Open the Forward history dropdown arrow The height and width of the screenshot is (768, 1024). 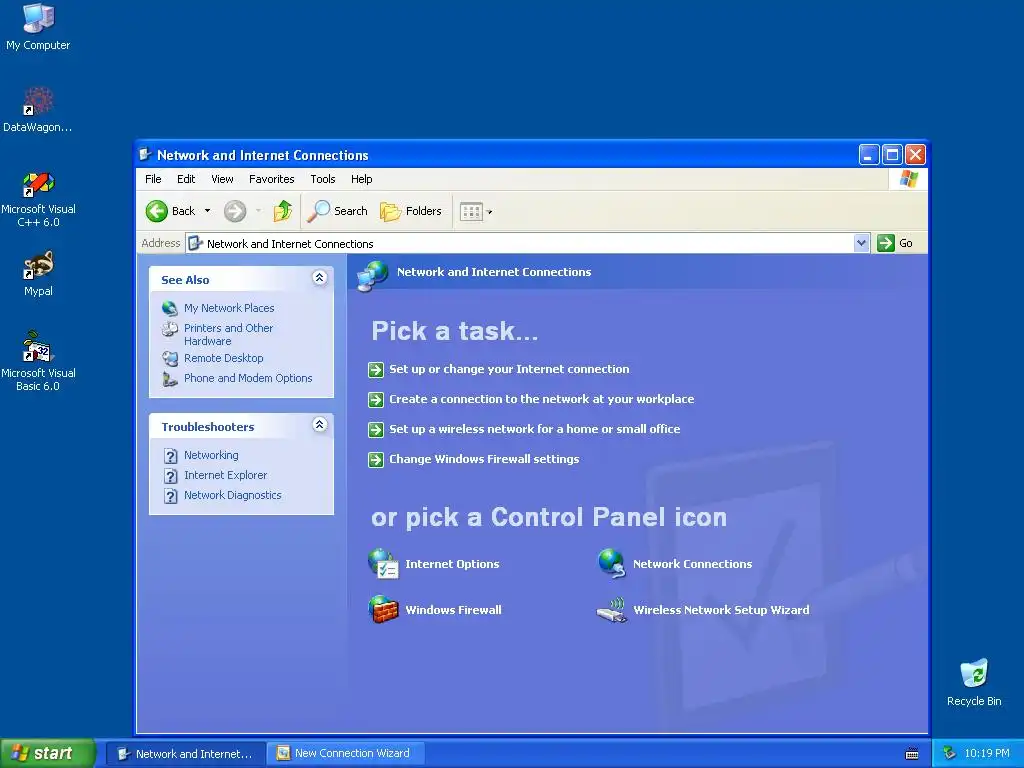[x=259, y=211]
